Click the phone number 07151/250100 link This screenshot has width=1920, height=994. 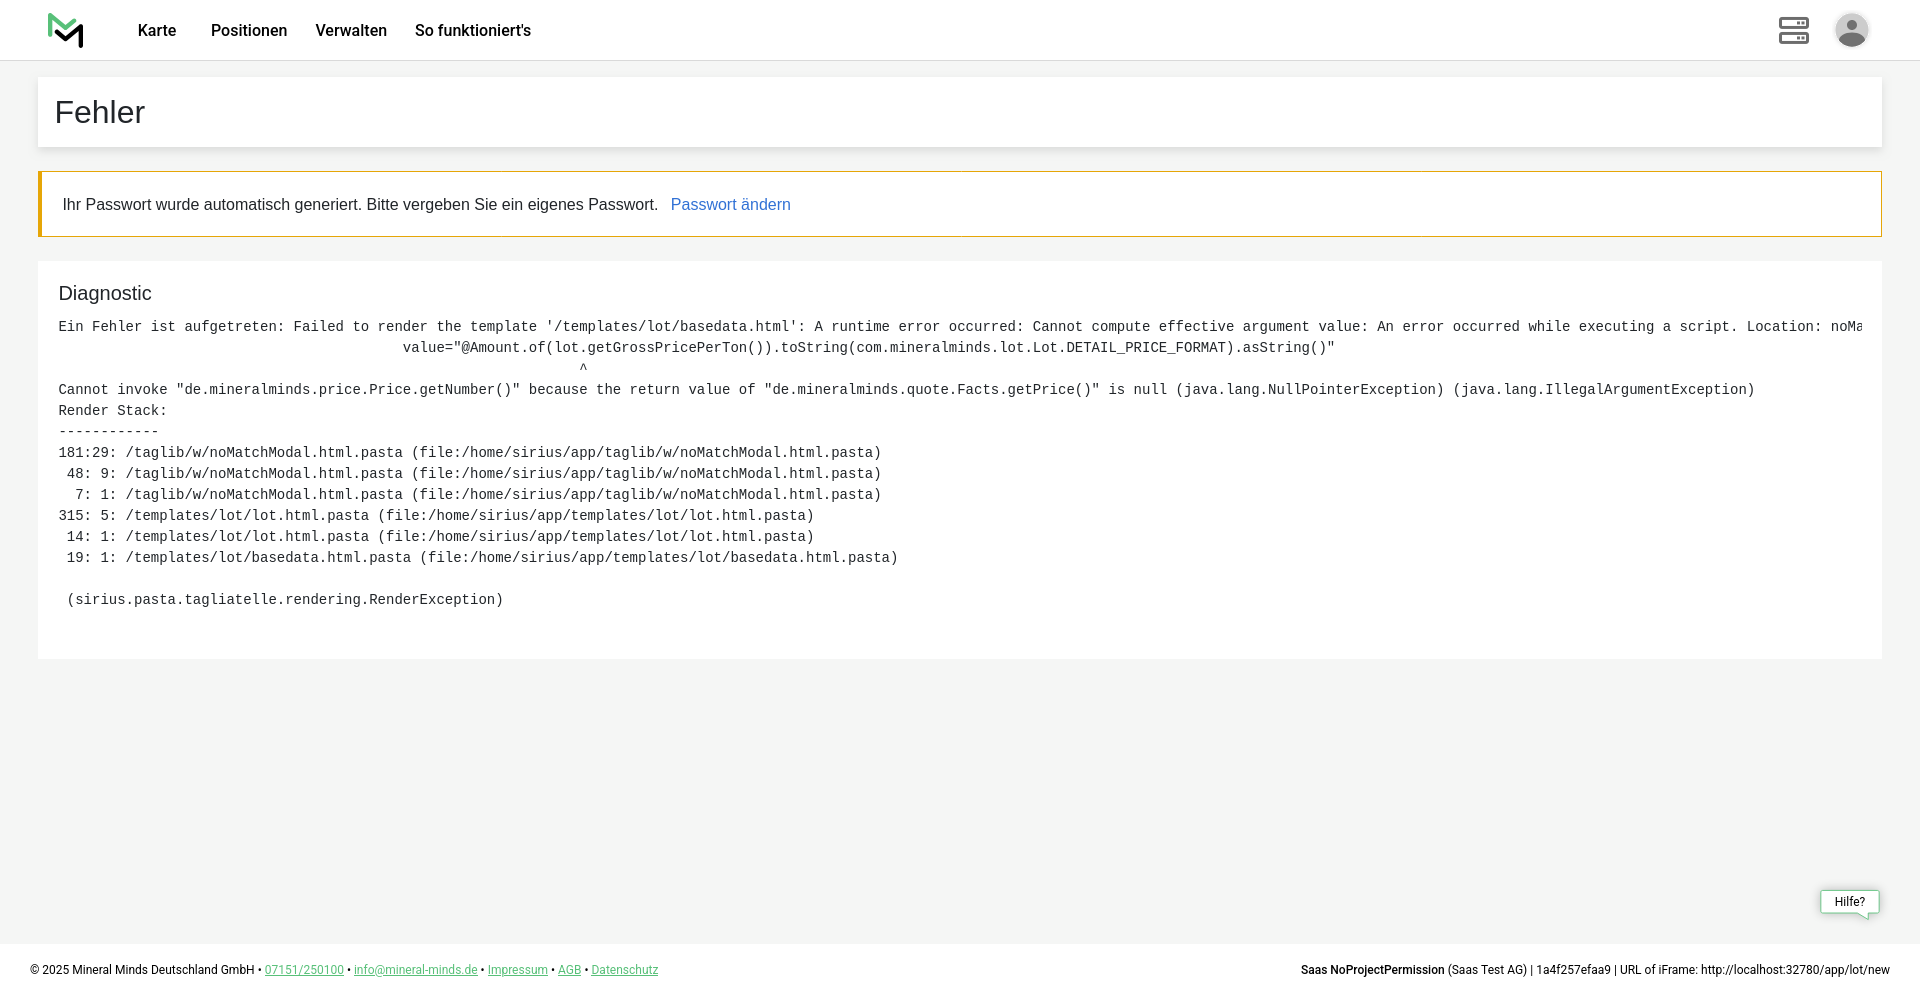point(304,970)
